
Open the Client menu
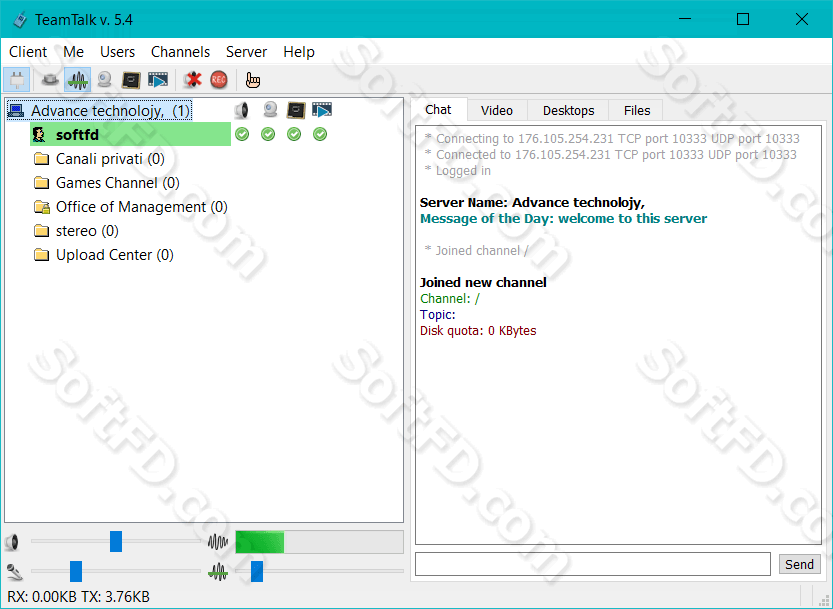28,52
